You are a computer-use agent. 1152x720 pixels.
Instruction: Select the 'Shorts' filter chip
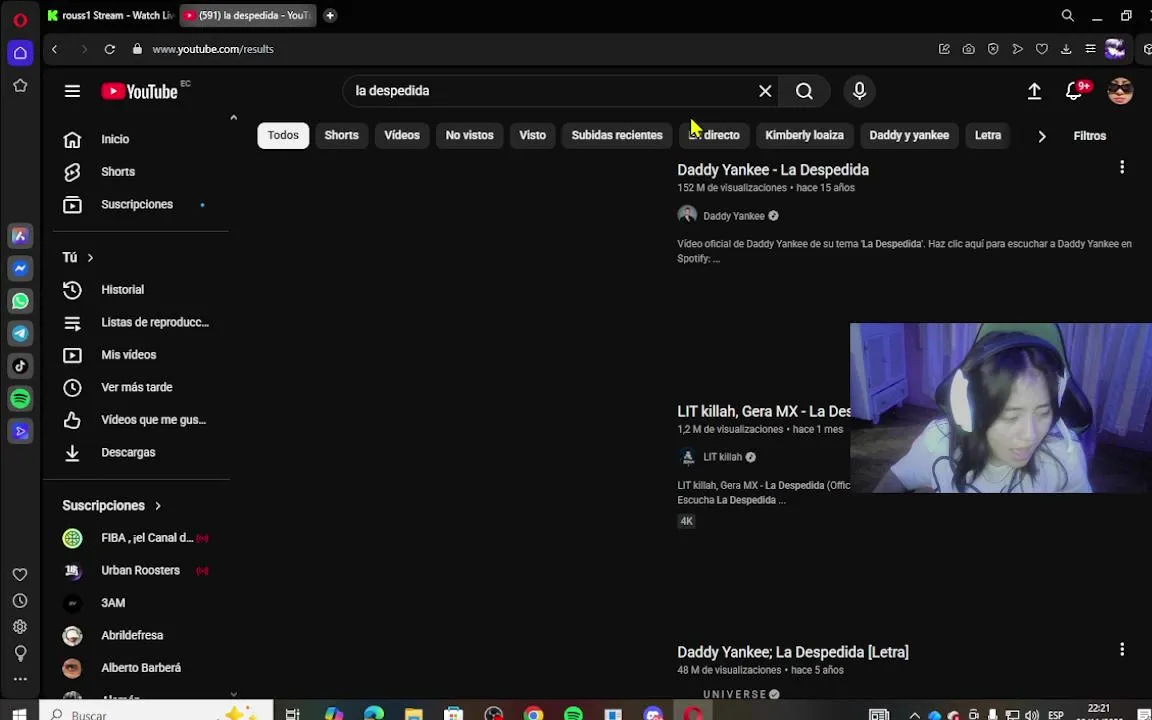(342, 135)
